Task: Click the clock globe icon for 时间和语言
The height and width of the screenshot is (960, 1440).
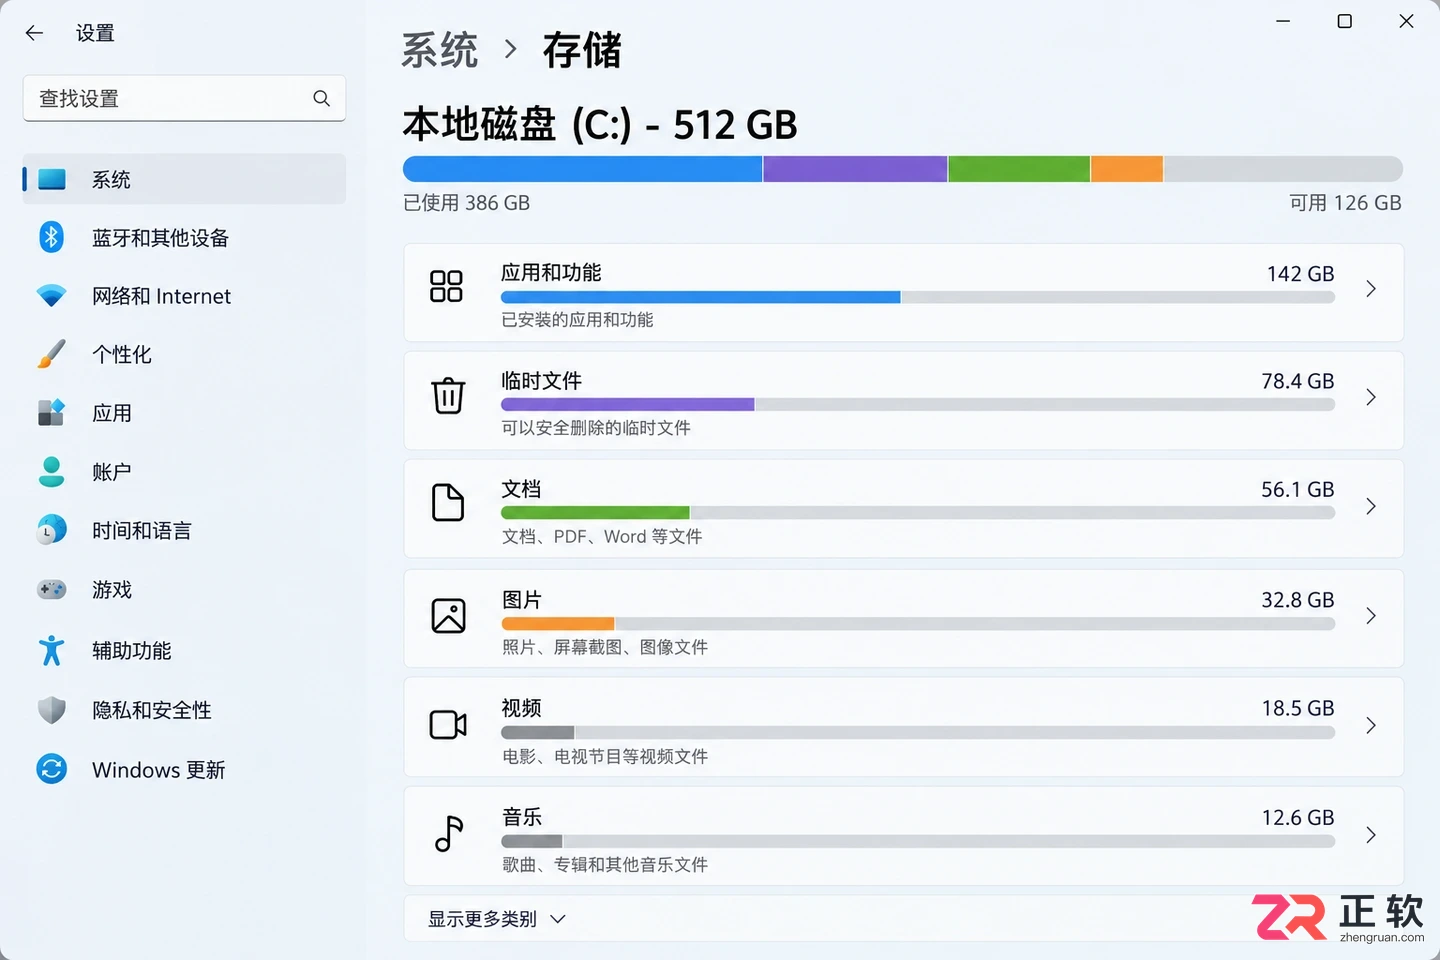Action: click(52, 530)
